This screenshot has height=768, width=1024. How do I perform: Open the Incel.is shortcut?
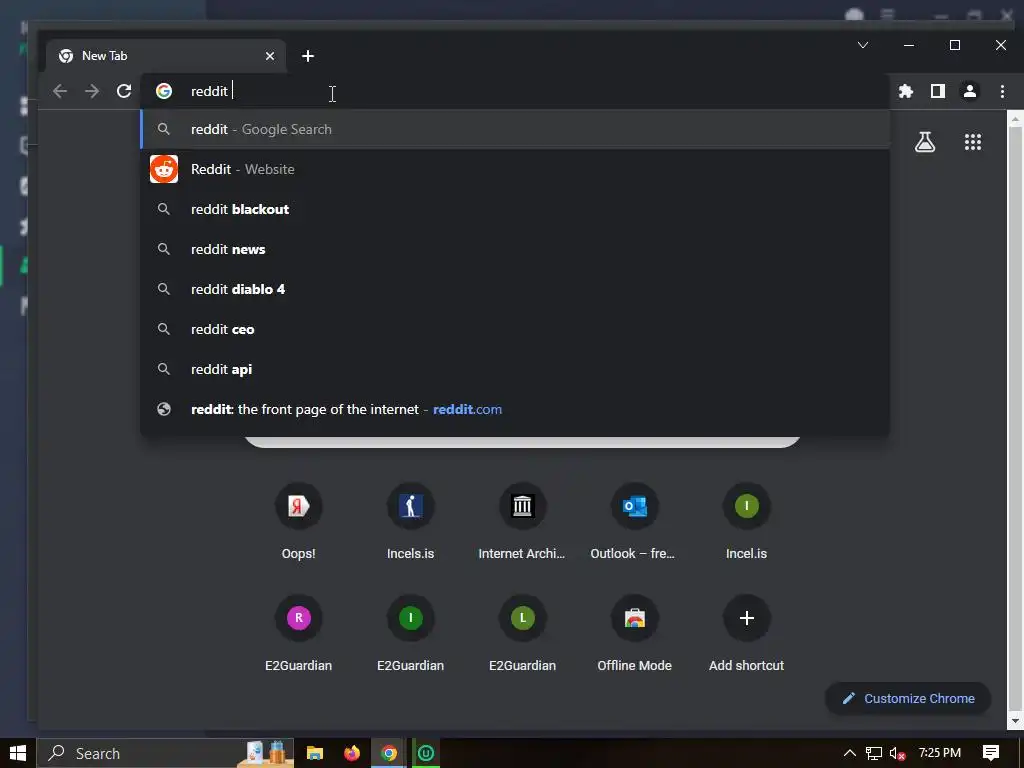click(746, 522)
